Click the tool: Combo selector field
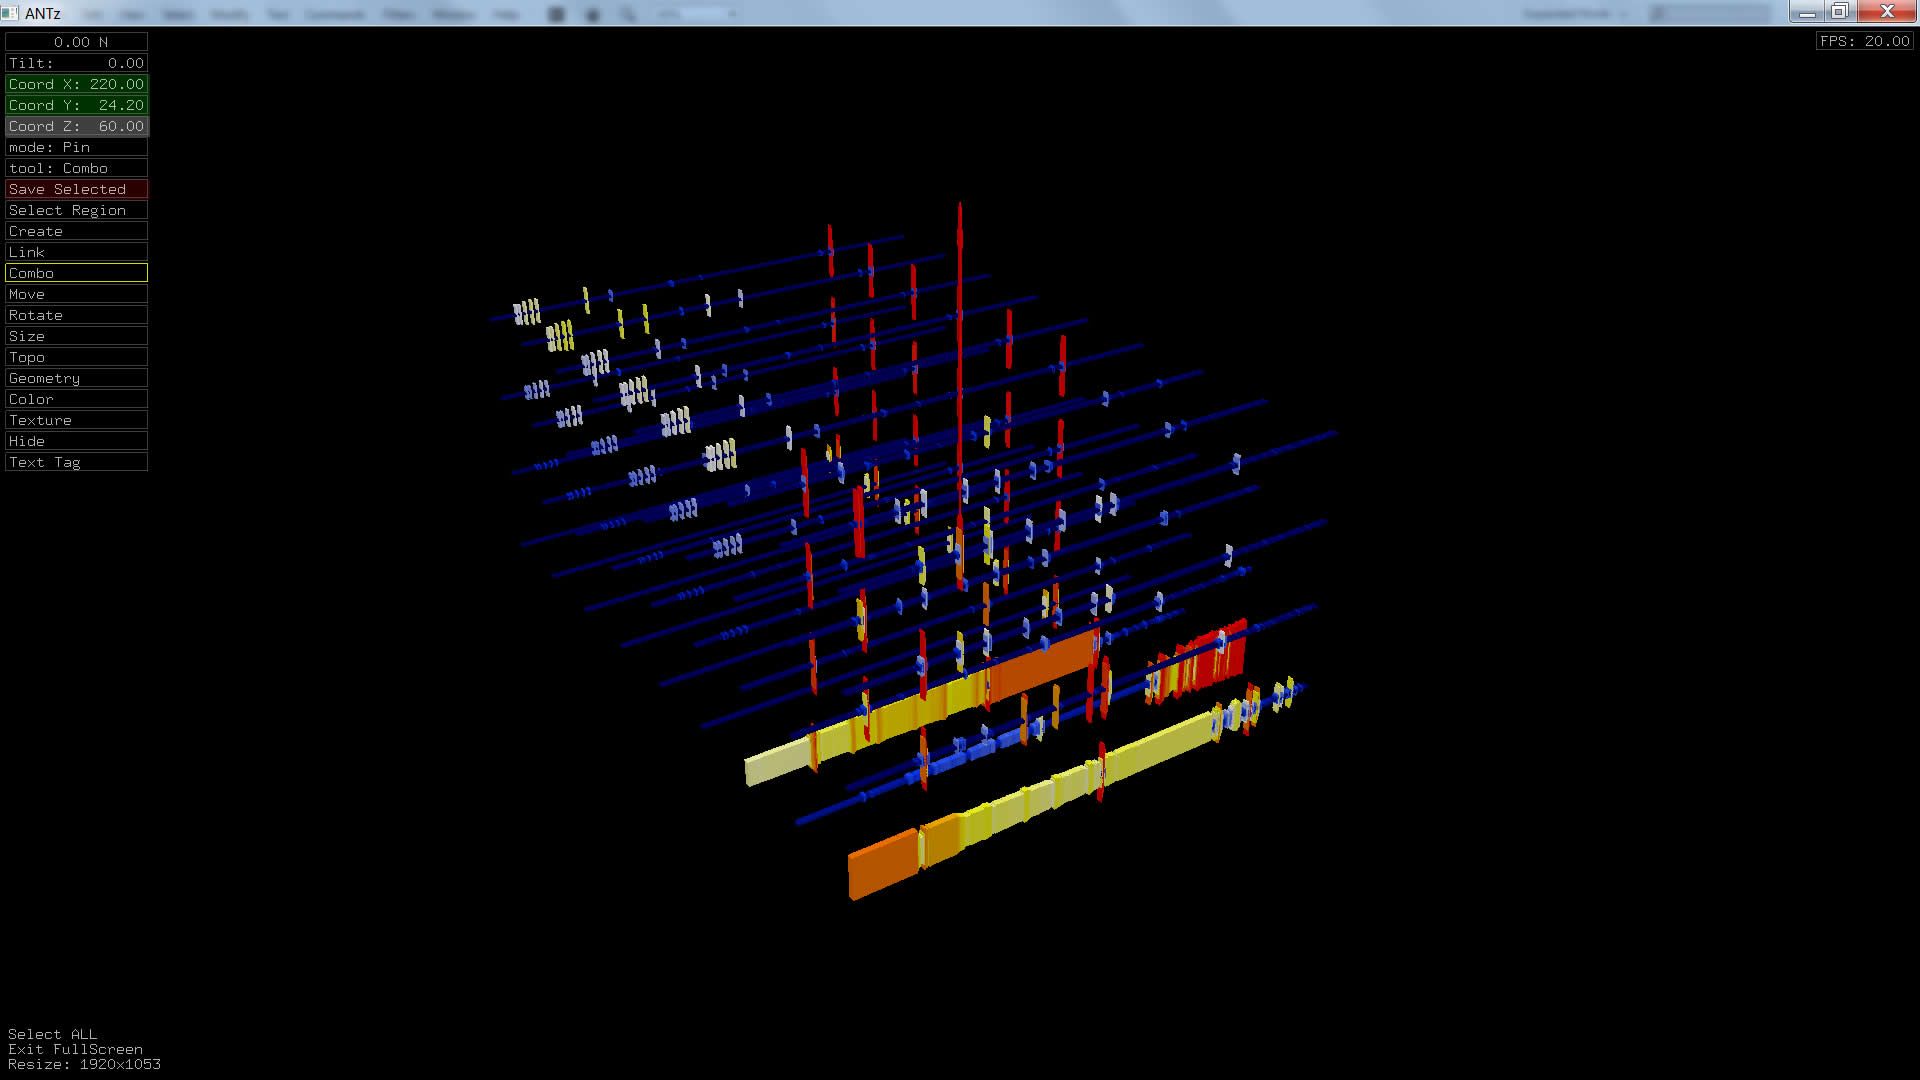The image size is (1920, 1080). [x=76, y=168]
